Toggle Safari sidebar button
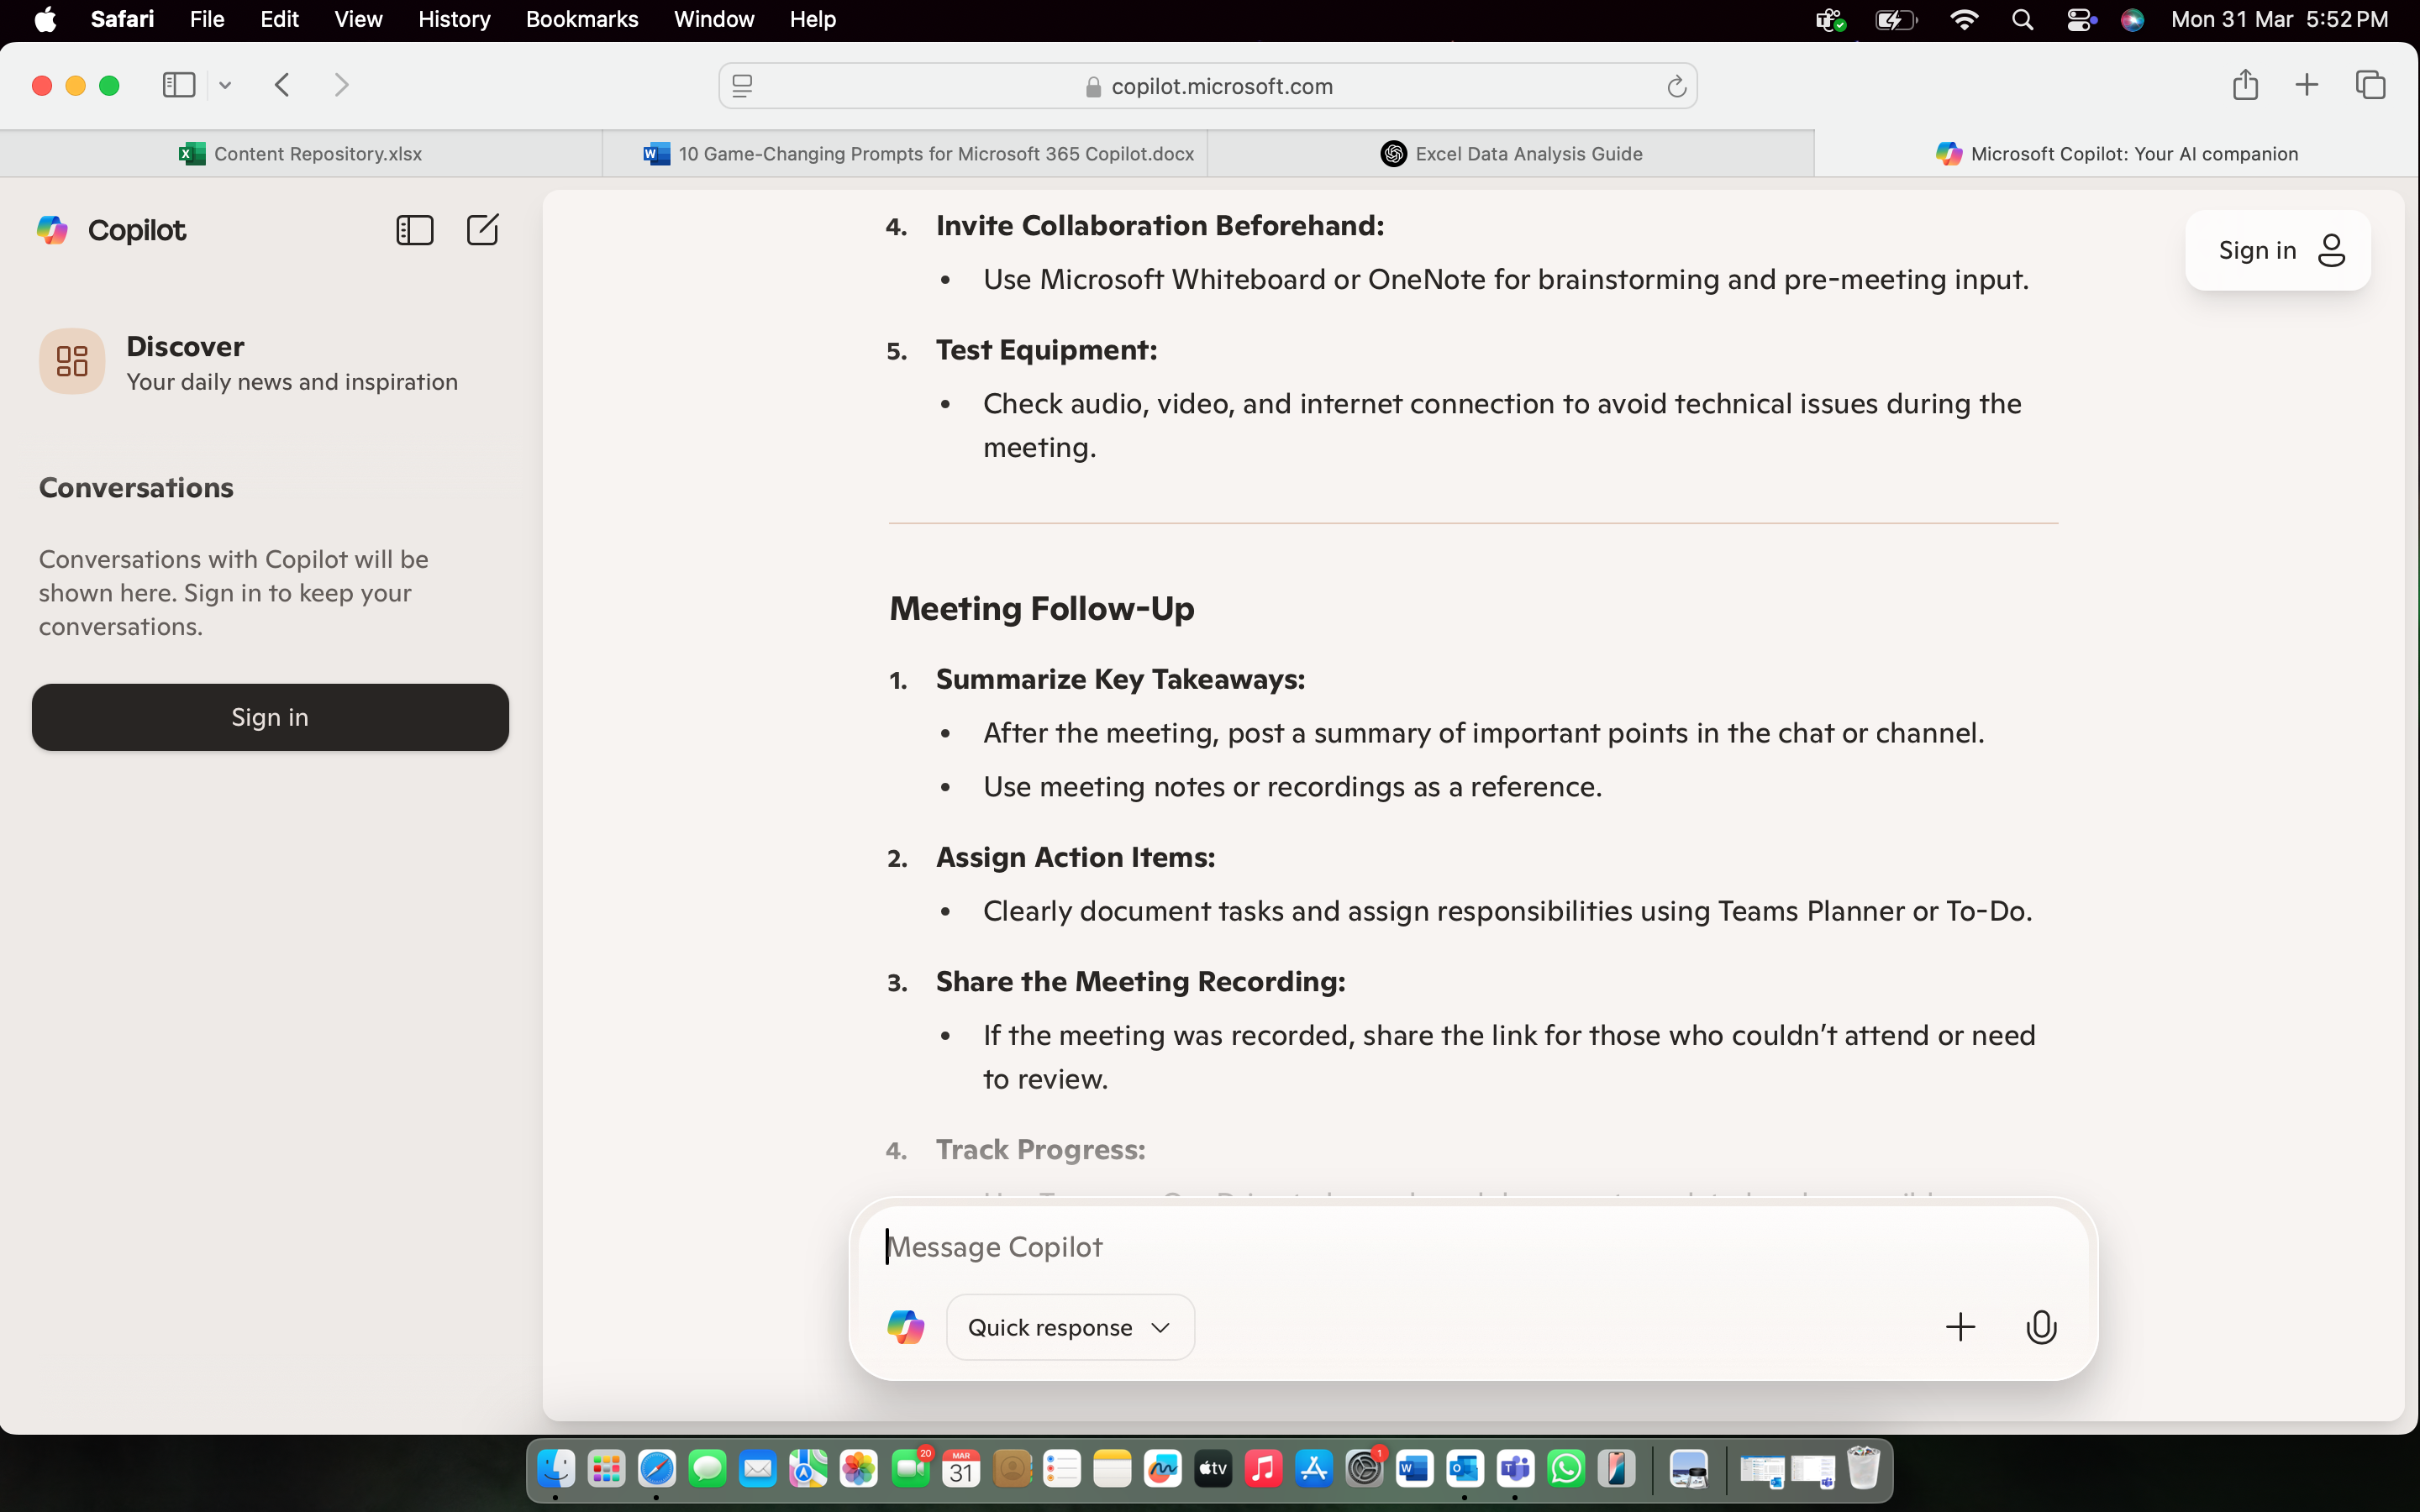Viewport: 2420px width, 1512px height. (x=179, y=85)
